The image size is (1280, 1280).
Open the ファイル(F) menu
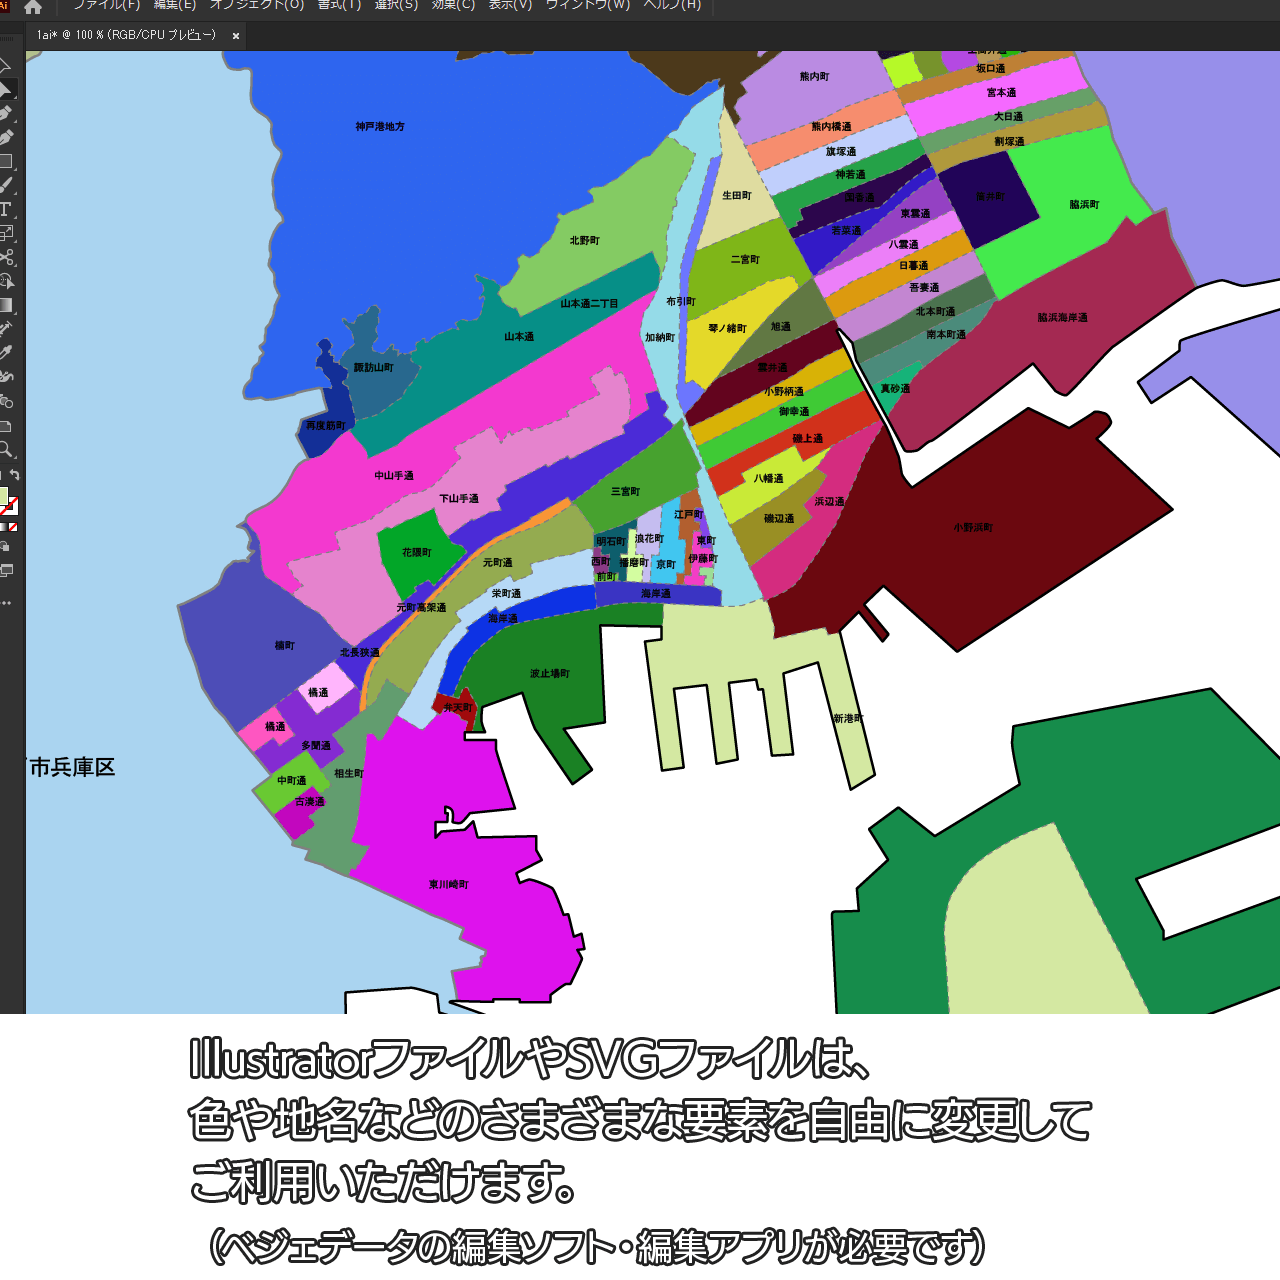pos(106,5)
